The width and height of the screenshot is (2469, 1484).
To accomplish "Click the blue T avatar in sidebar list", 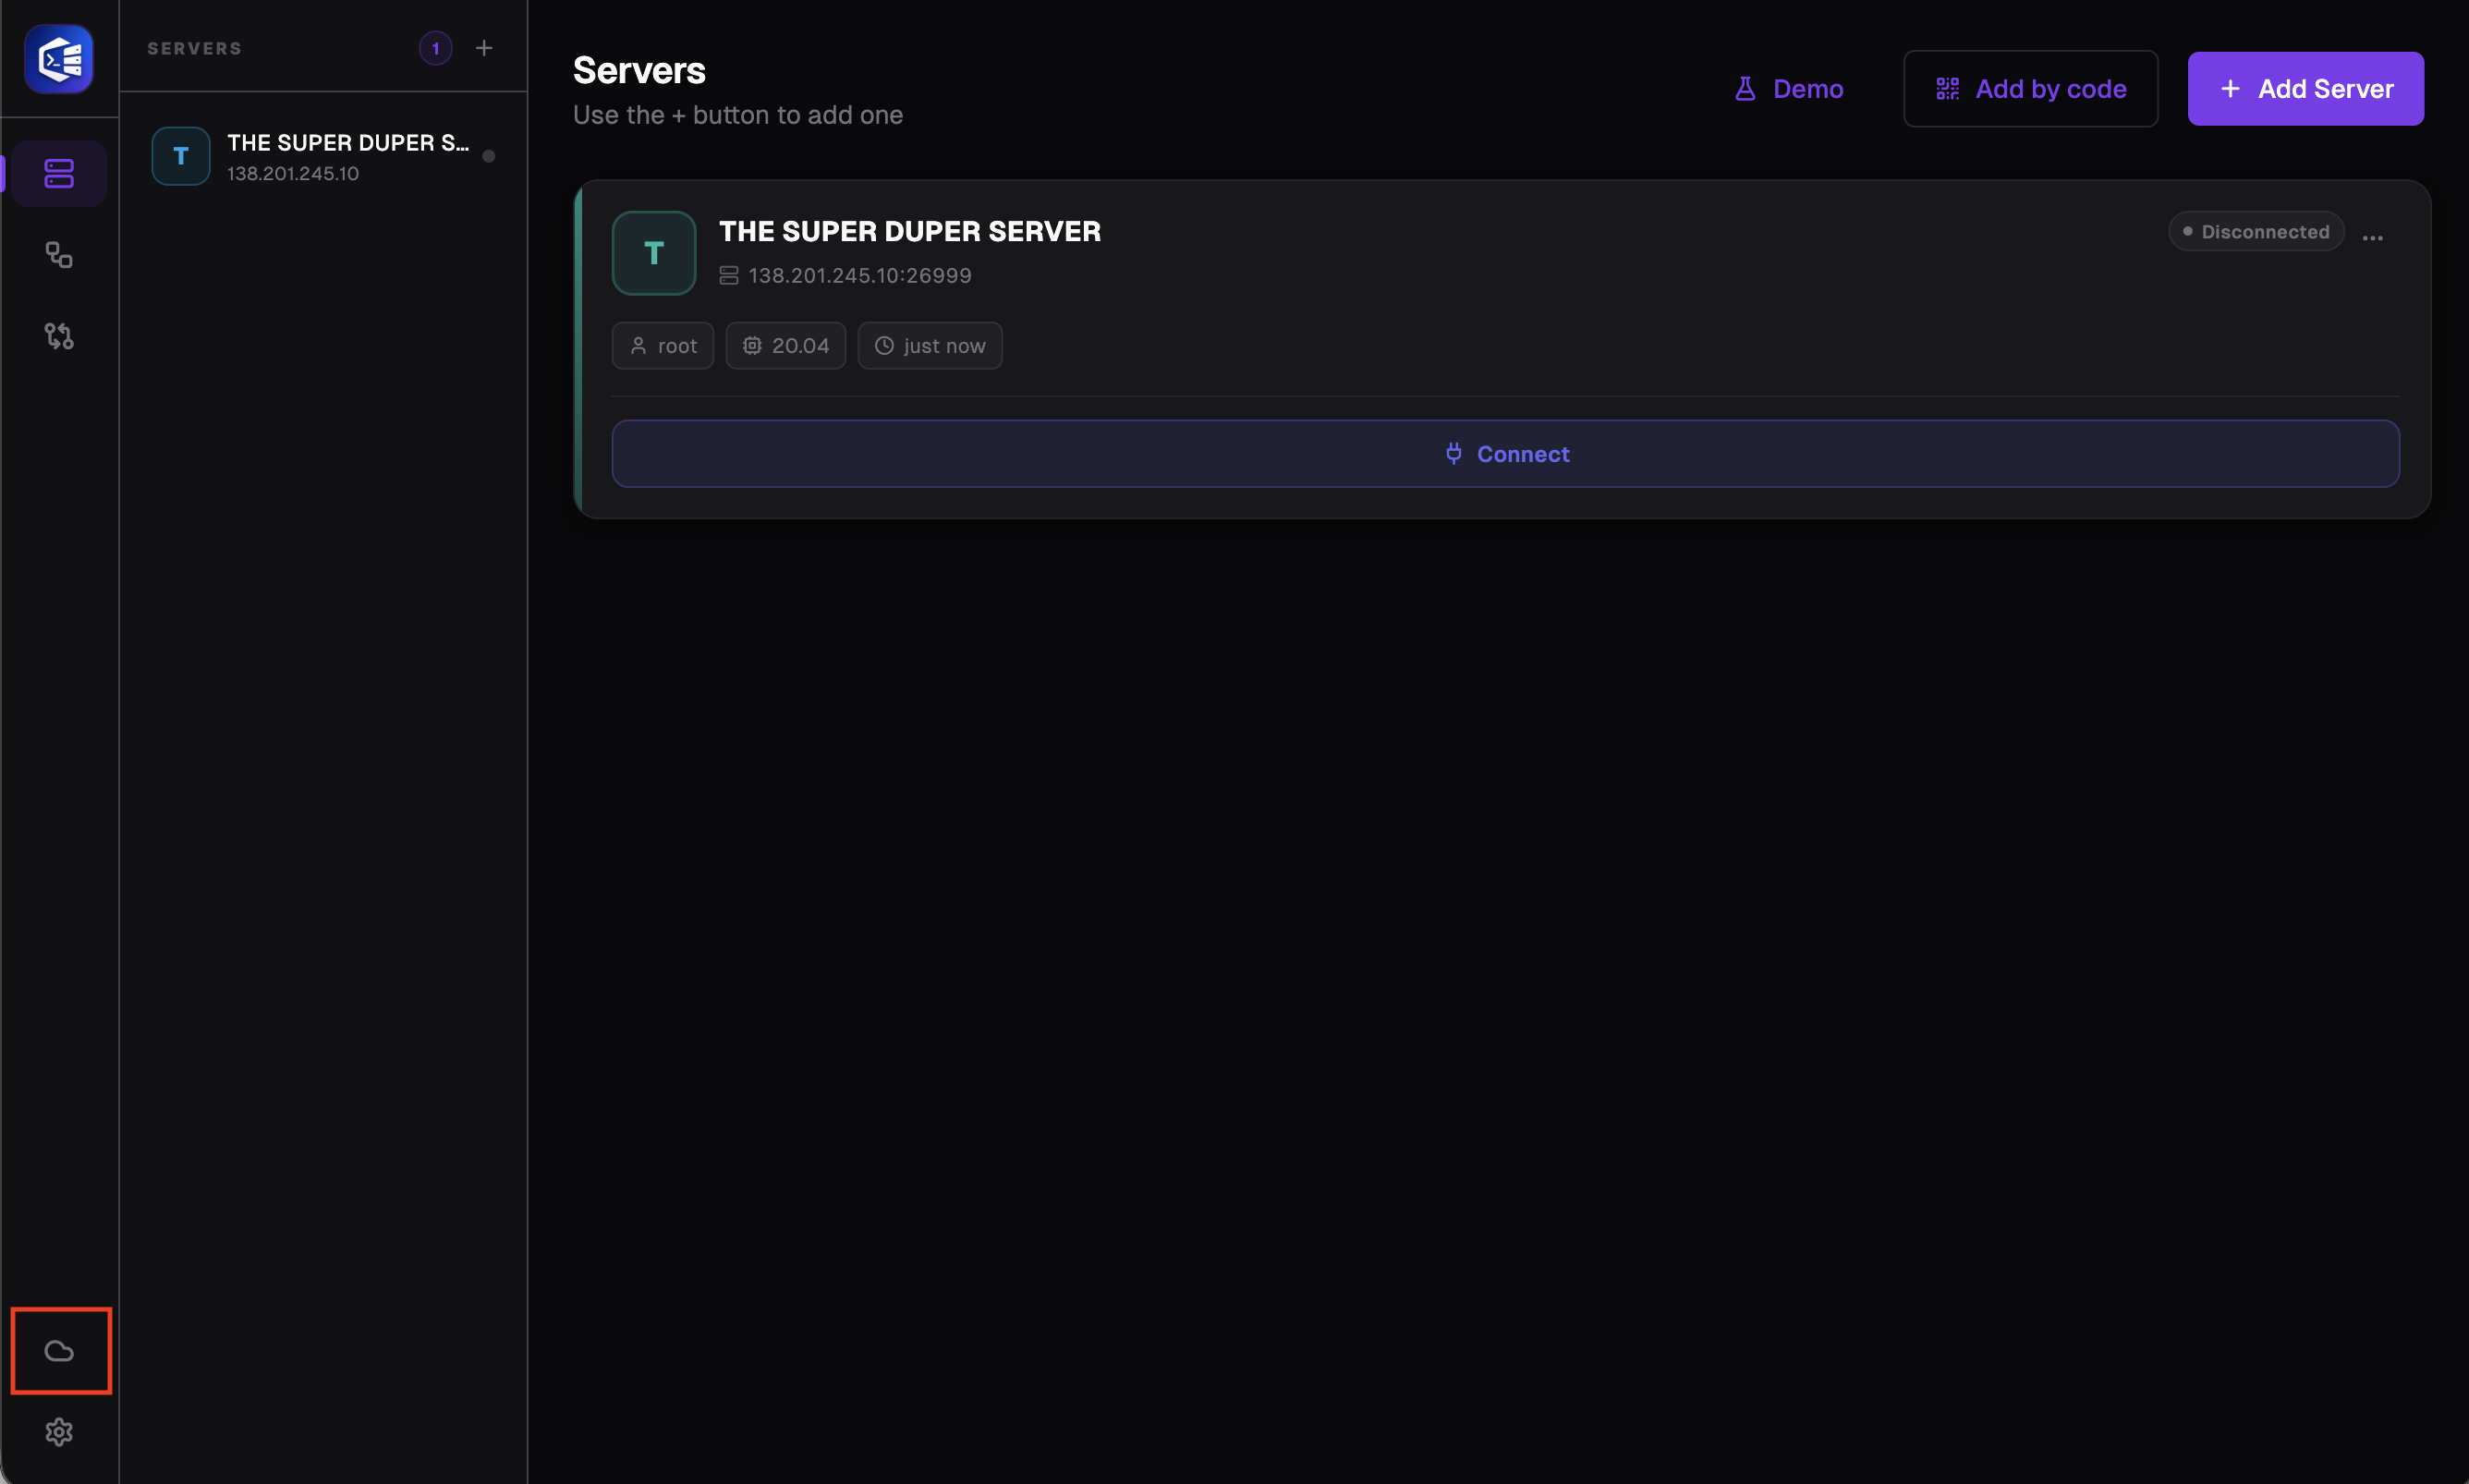I will point(181,156).
